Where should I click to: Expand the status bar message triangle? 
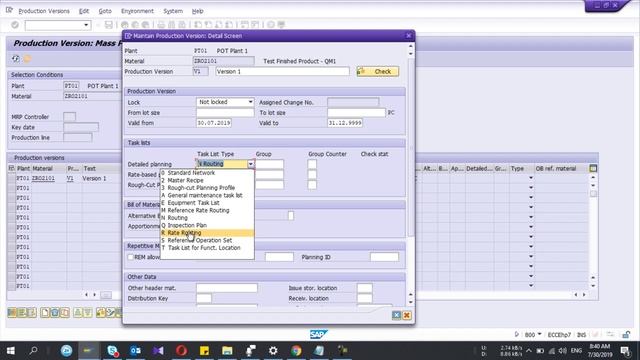coord(517,335)
